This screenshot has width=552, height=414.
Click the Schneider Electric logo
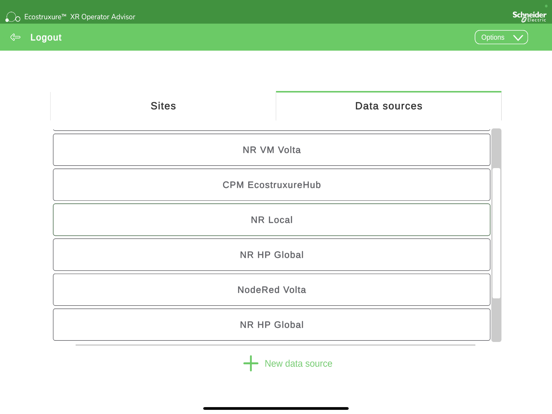pyautogui.click(x=529, y=16)
